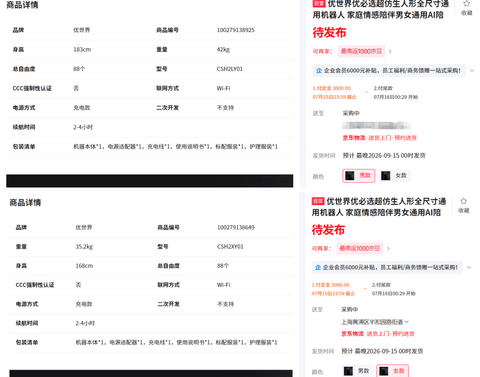Click the Wi-Fi value in the 168cm table
The height and width of the screenshot is (377, 480).
click(x=223, y=285)
